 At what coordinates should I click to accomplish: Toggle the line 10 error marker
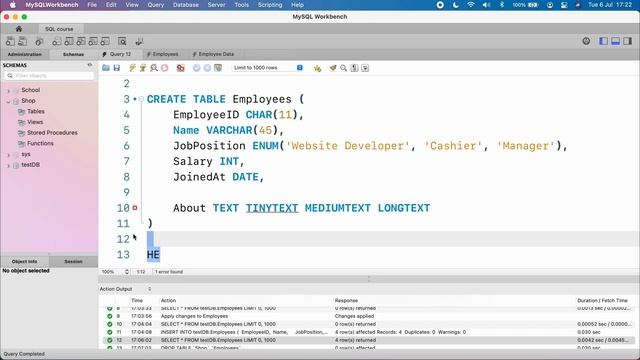(x=135, y=208)
